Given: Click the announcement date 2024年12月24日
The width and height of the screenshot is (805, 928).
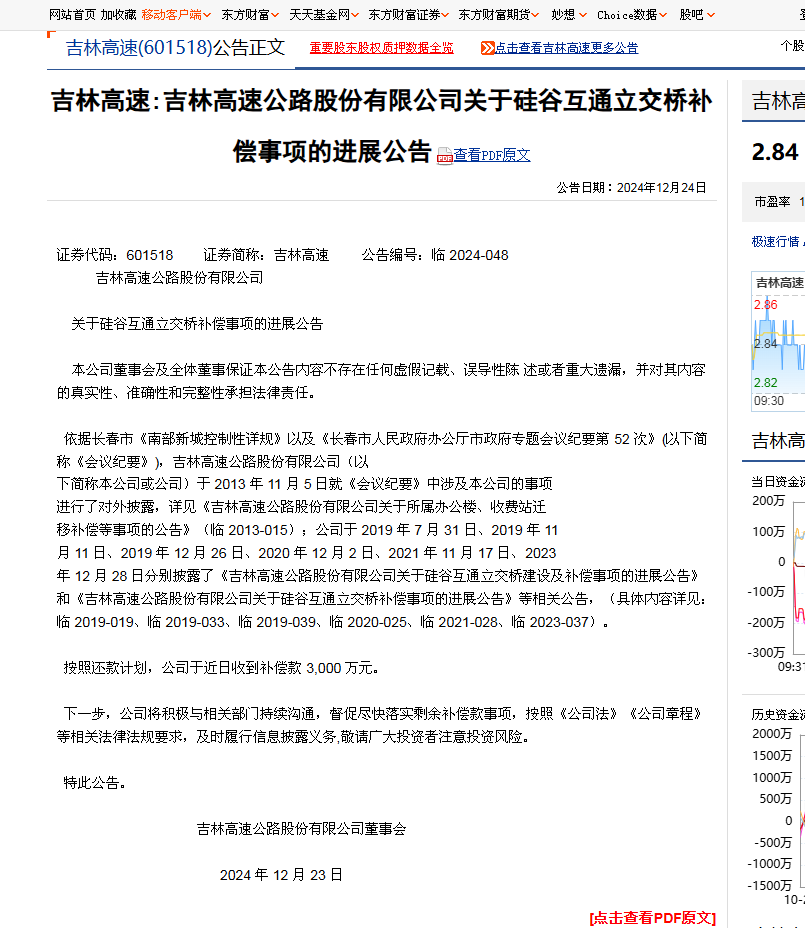Looking at the screenshot, I should tap(661, 188).
